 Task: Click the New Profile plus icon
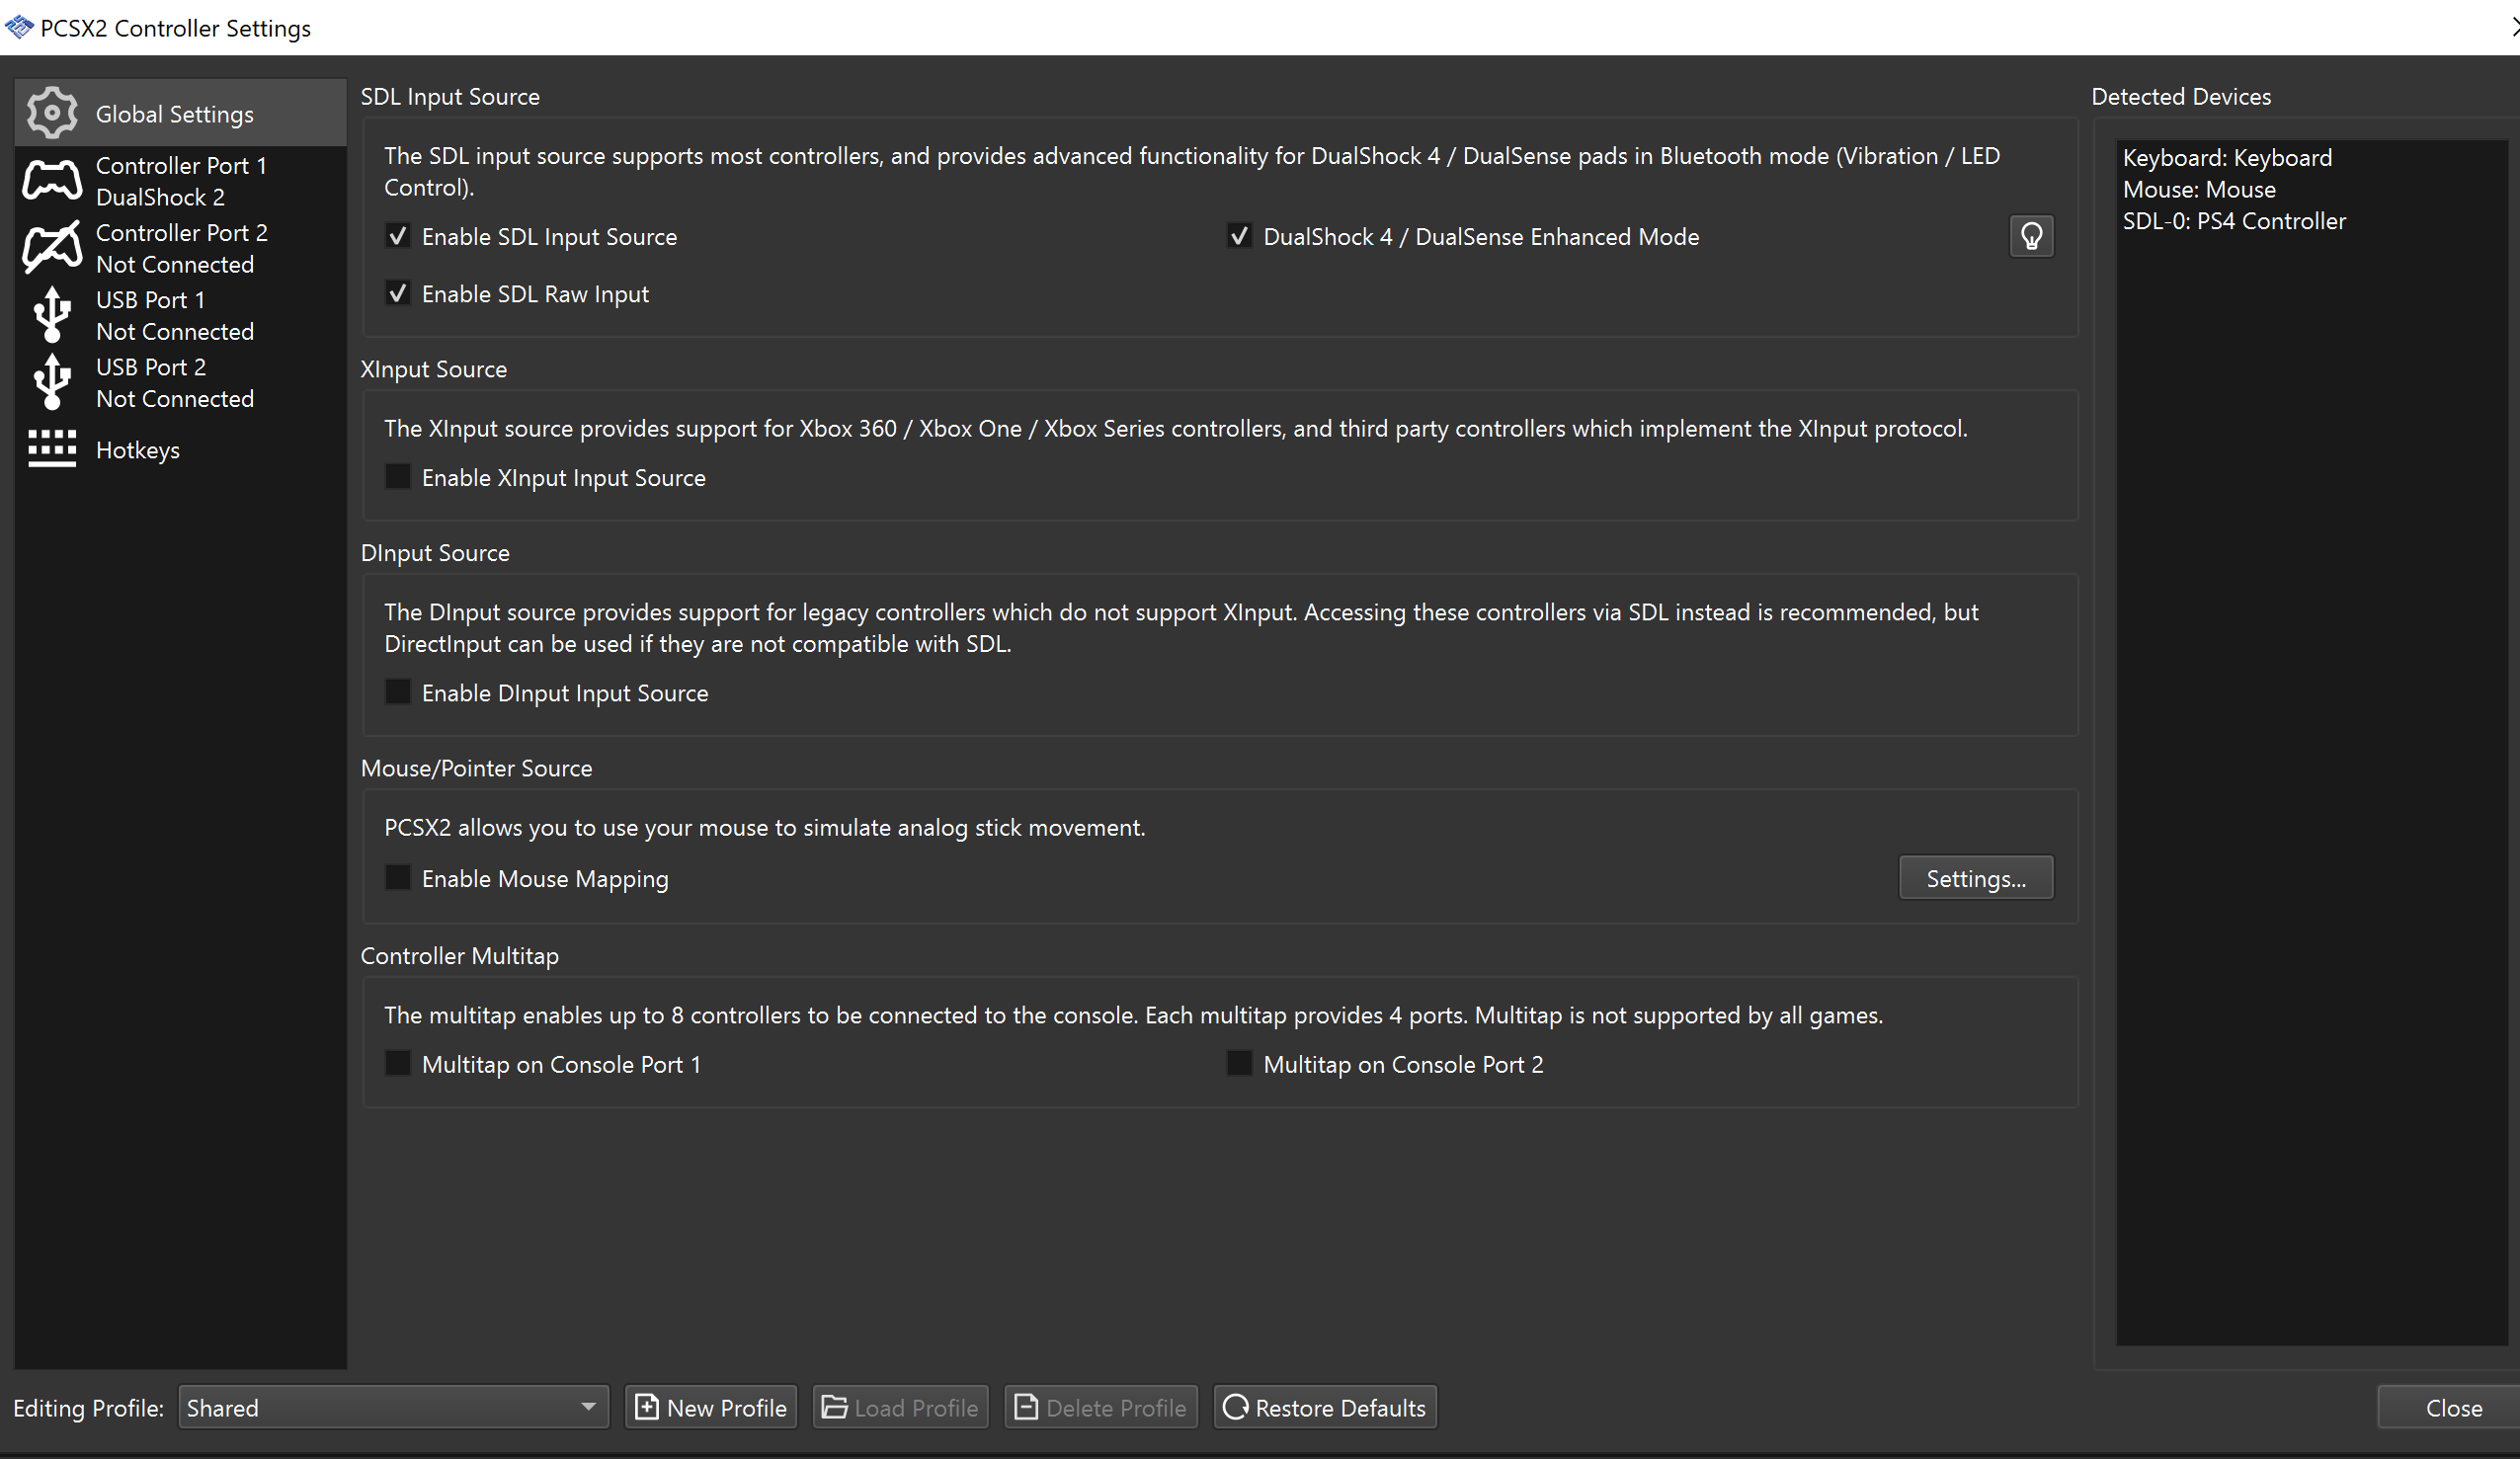(647, 1407)
